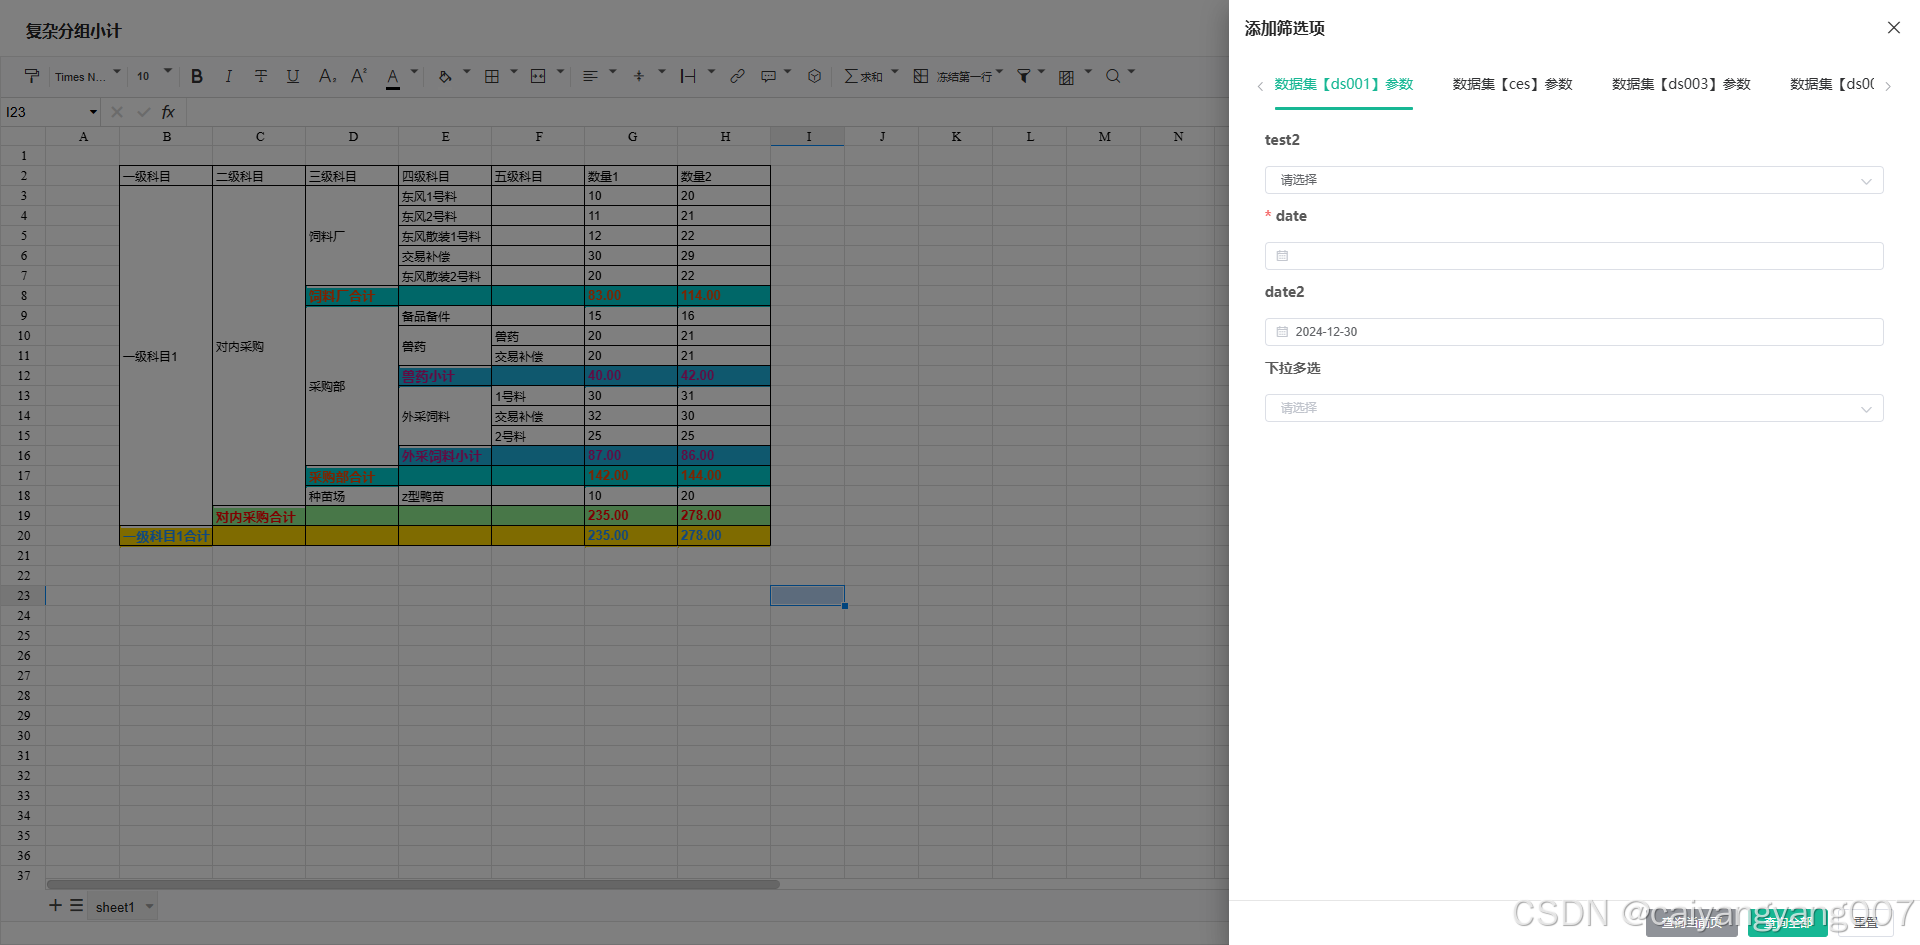Click the vertical align icon
Image resolution: width=1920 pixels, height=945 pixels.
click(x=639, y=76)
